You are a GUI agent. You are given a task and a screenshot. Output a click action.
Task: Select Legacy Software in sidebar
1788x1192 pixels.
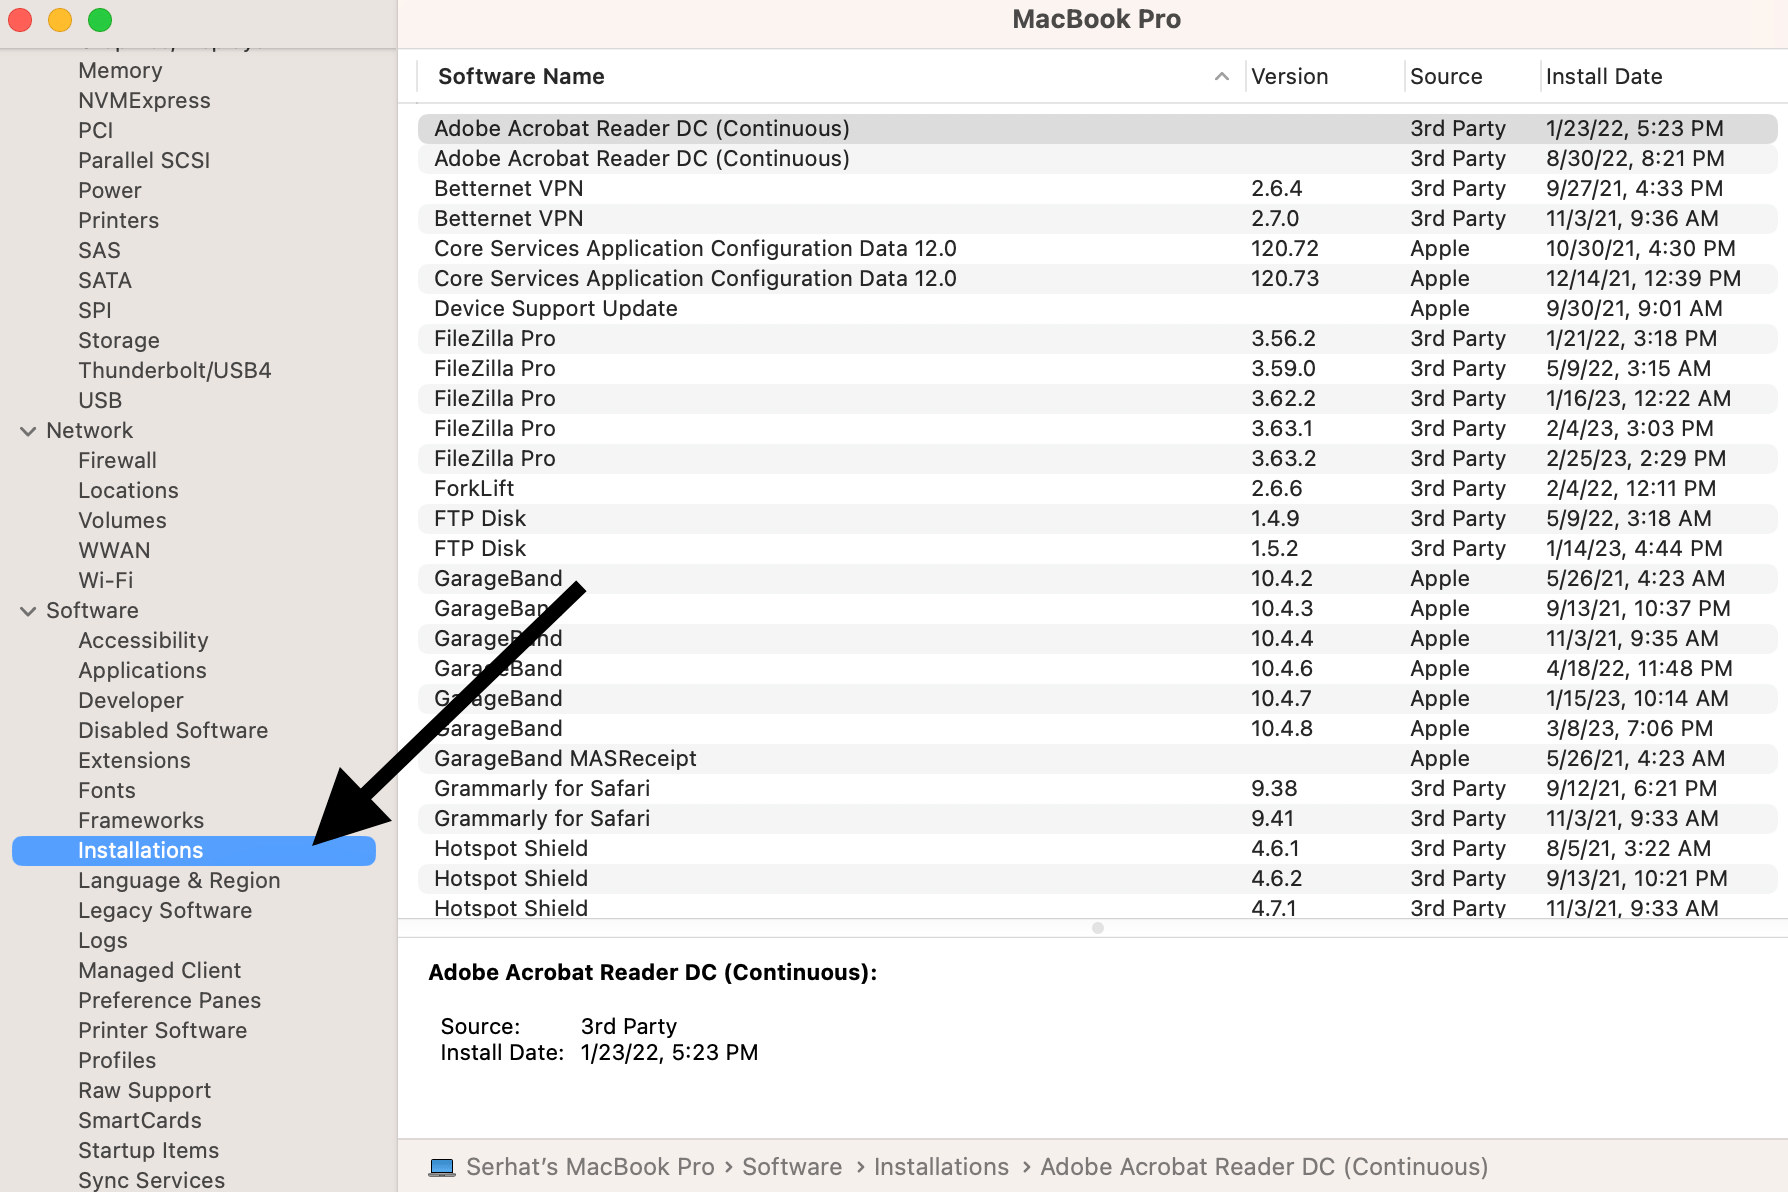point(165,911)
